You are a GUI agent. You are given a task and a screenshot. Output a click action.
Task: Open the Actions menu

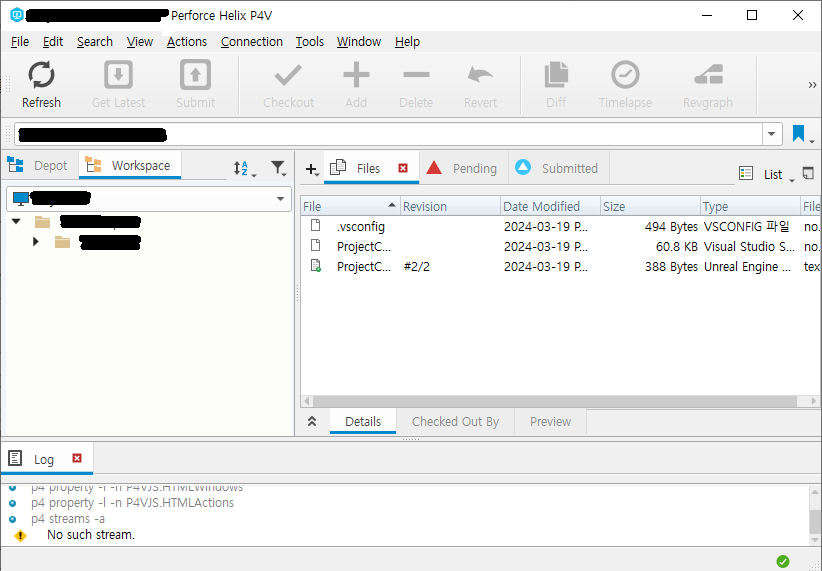pyautogui.click(x=187, y=41)
